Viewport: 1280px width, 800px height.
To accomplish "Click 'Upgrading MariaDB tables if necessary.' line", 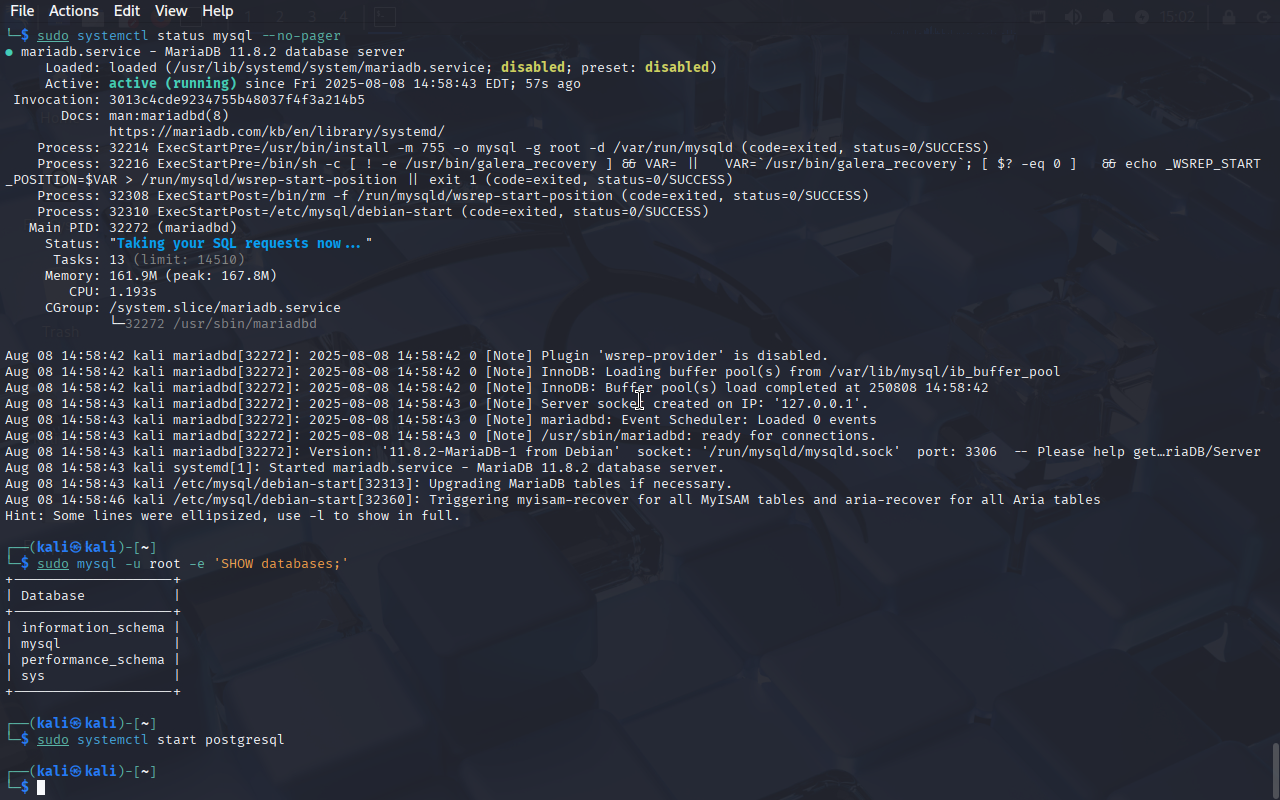I will point(369,484).
